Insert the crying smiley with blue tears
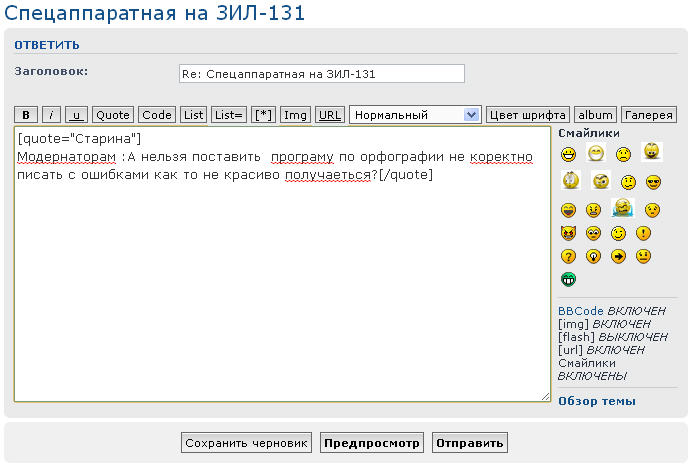Viewport: 693px width, 468px height. (623, 208)
